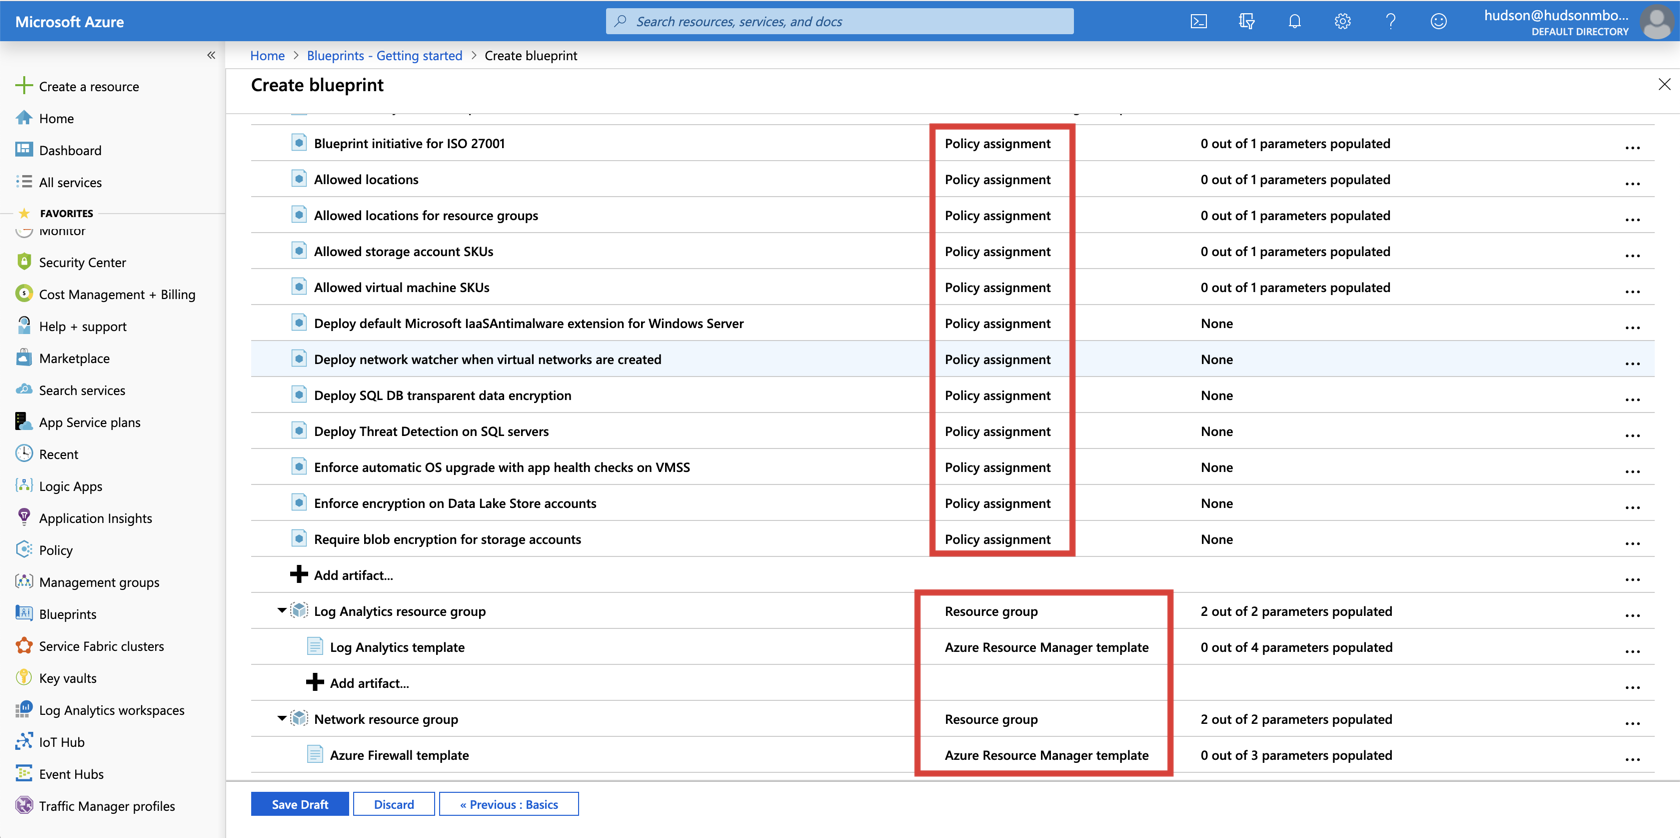Open Event Hubs in the sidebar

click(x=71, y=774)
